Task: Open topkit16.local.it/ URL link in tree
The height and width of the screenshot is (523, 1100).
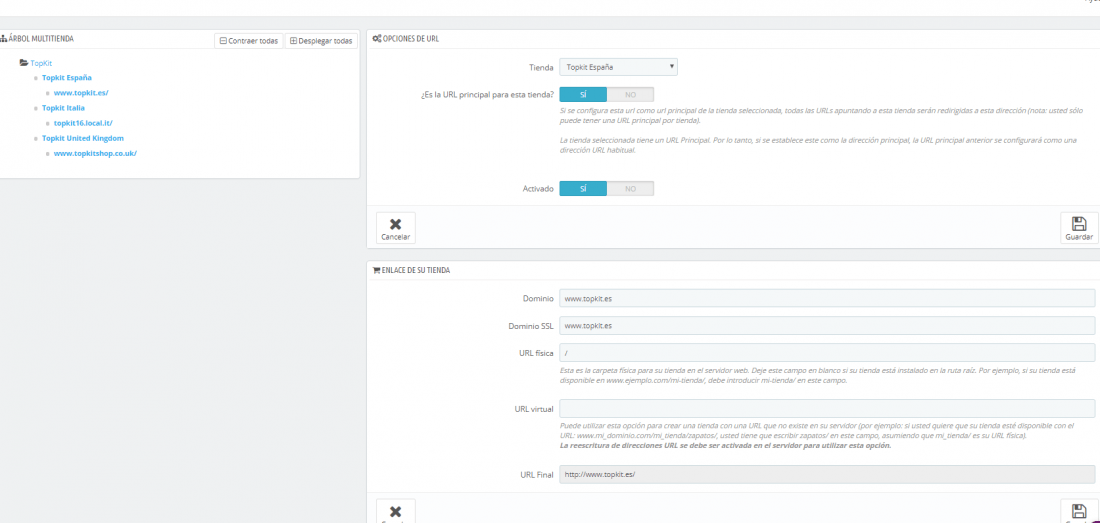Action: (x=83, y=123)
